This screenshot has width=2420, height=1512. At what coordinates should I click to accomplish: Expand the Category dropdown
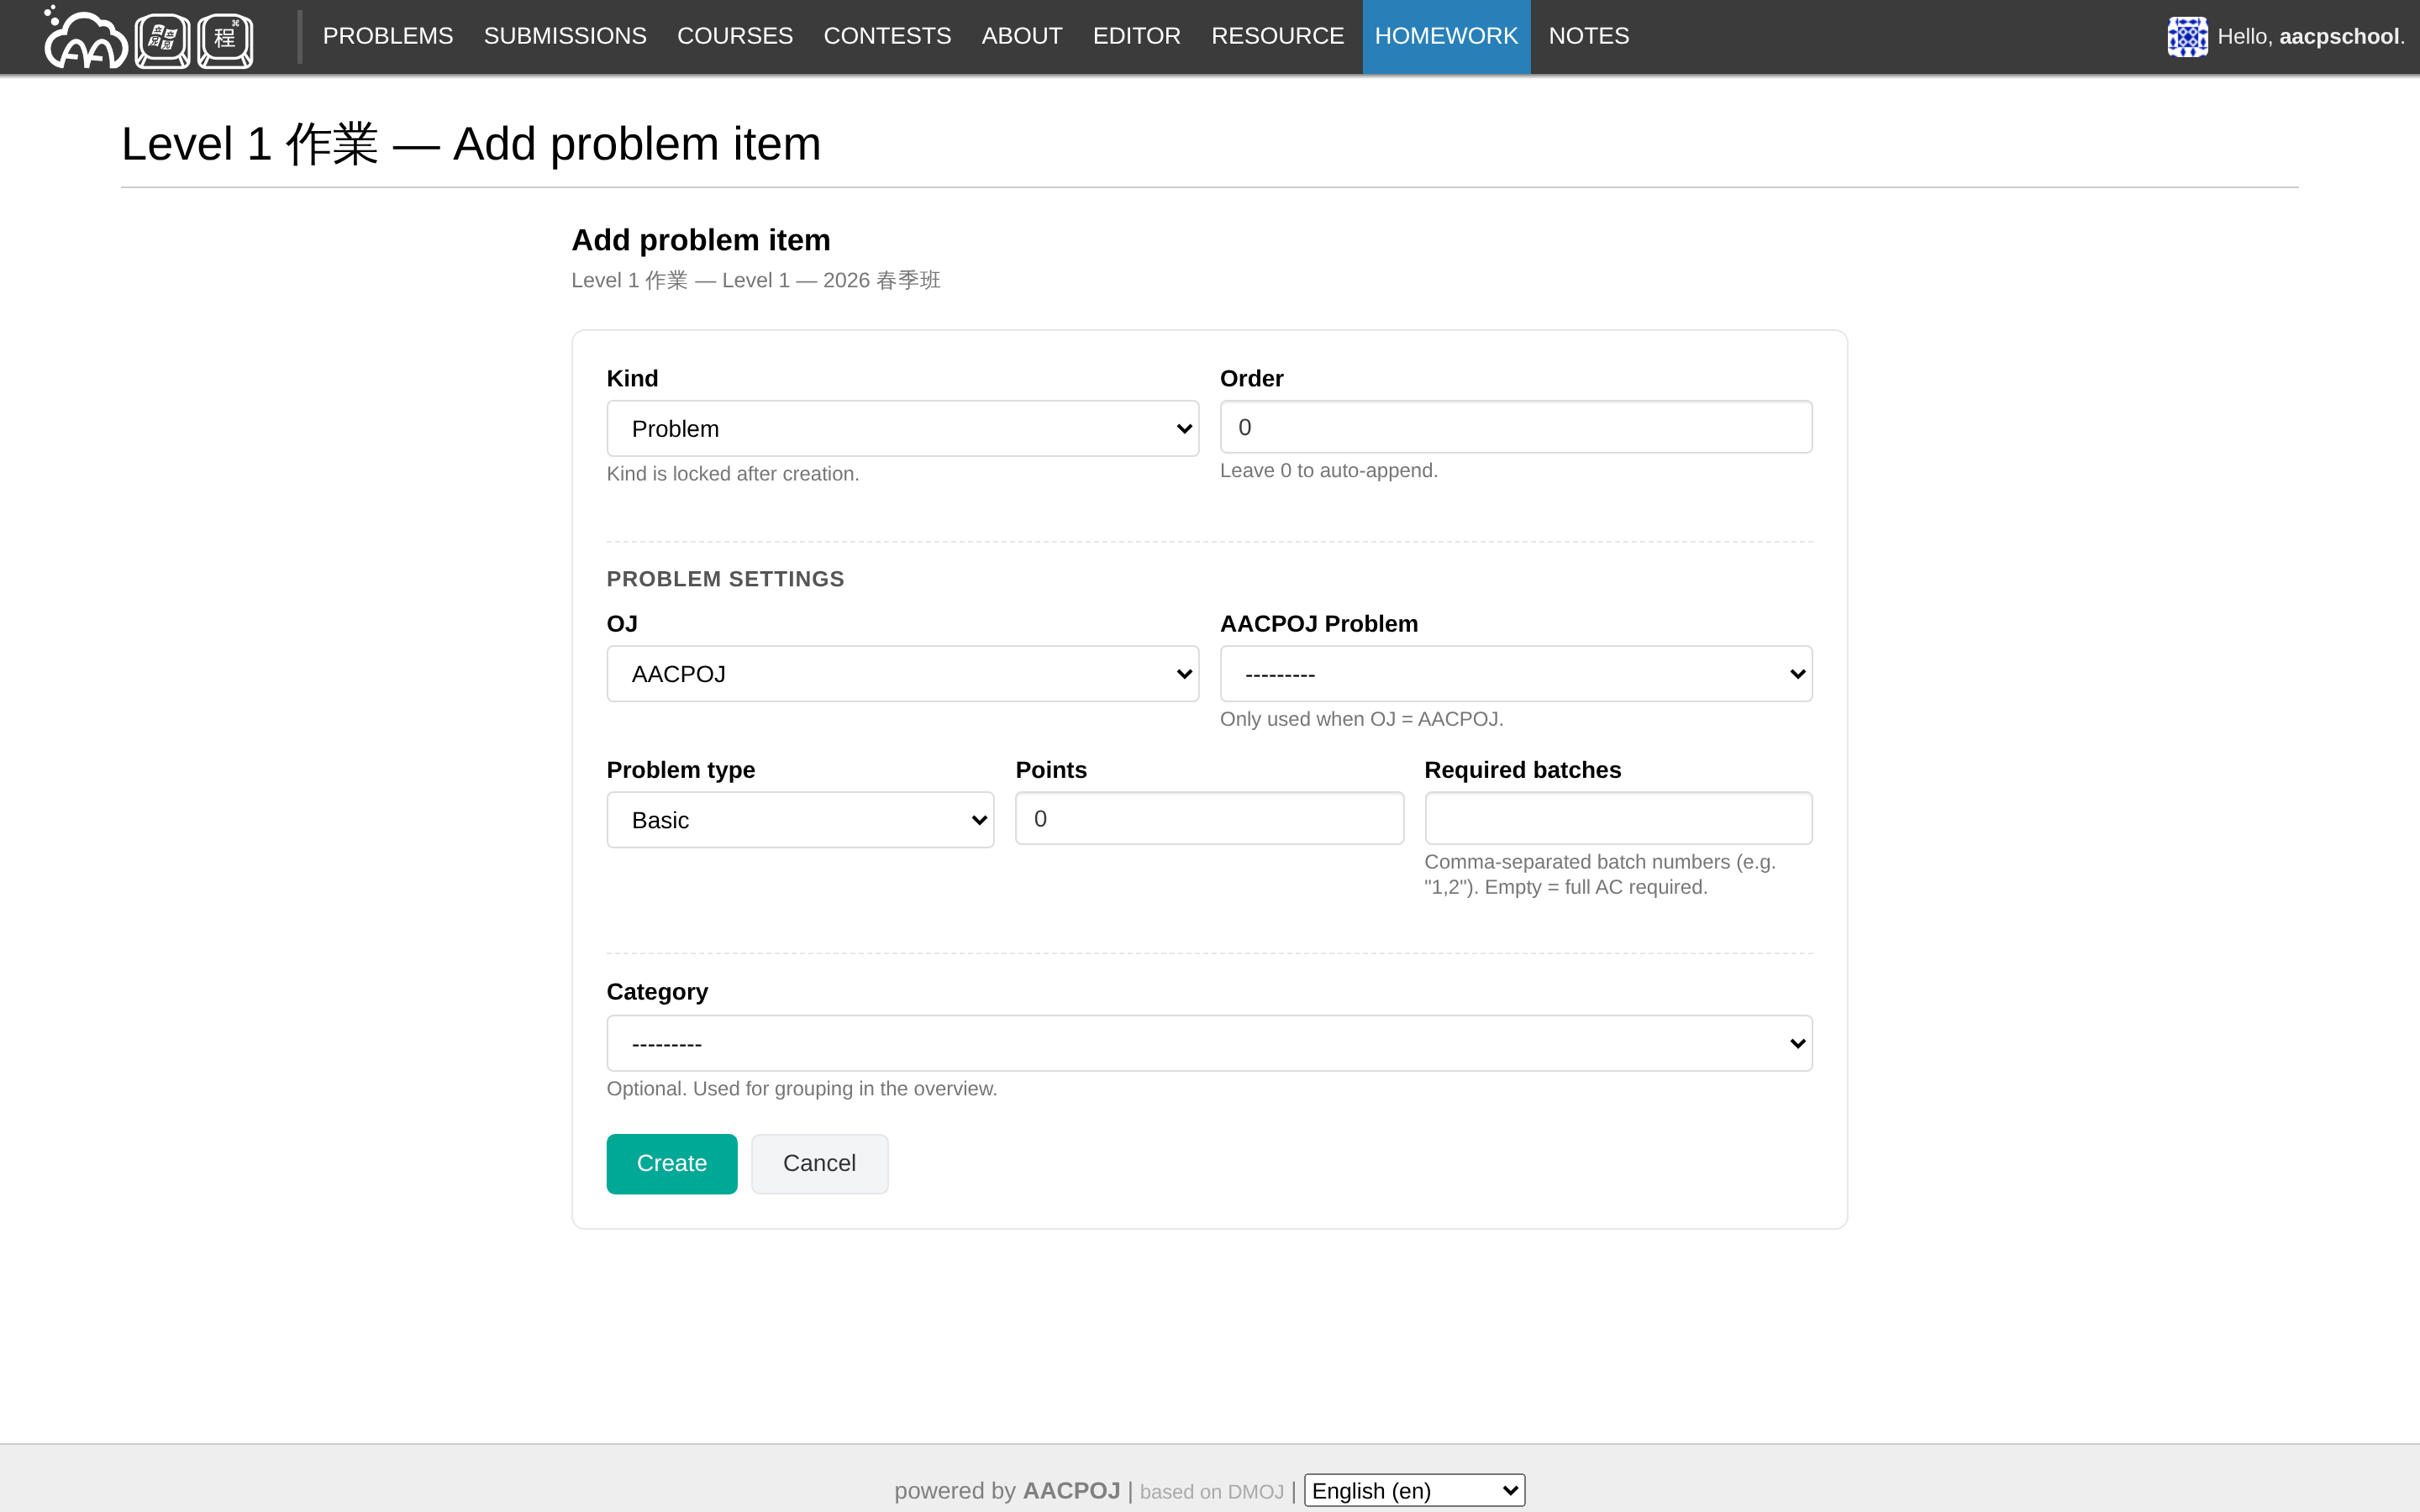1209,1044
